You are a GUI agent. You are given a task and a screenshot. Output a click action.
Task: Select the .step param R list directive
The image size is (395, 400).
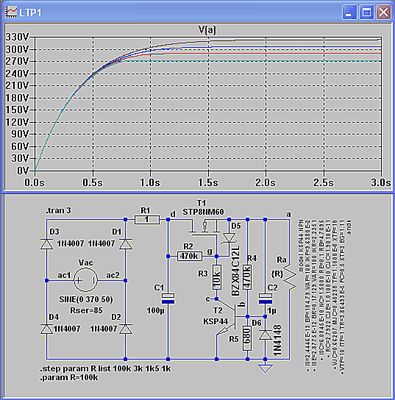[x=105, y=369]
